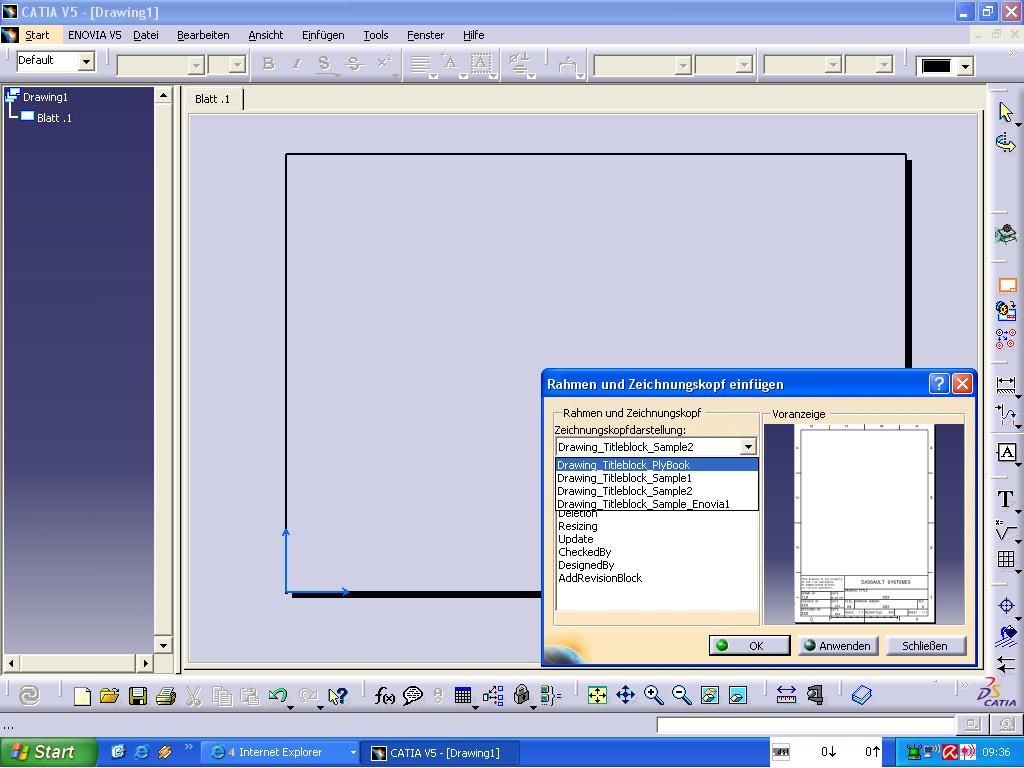
Task: Click the What's This help cursor icon
Action: [338, 696]
